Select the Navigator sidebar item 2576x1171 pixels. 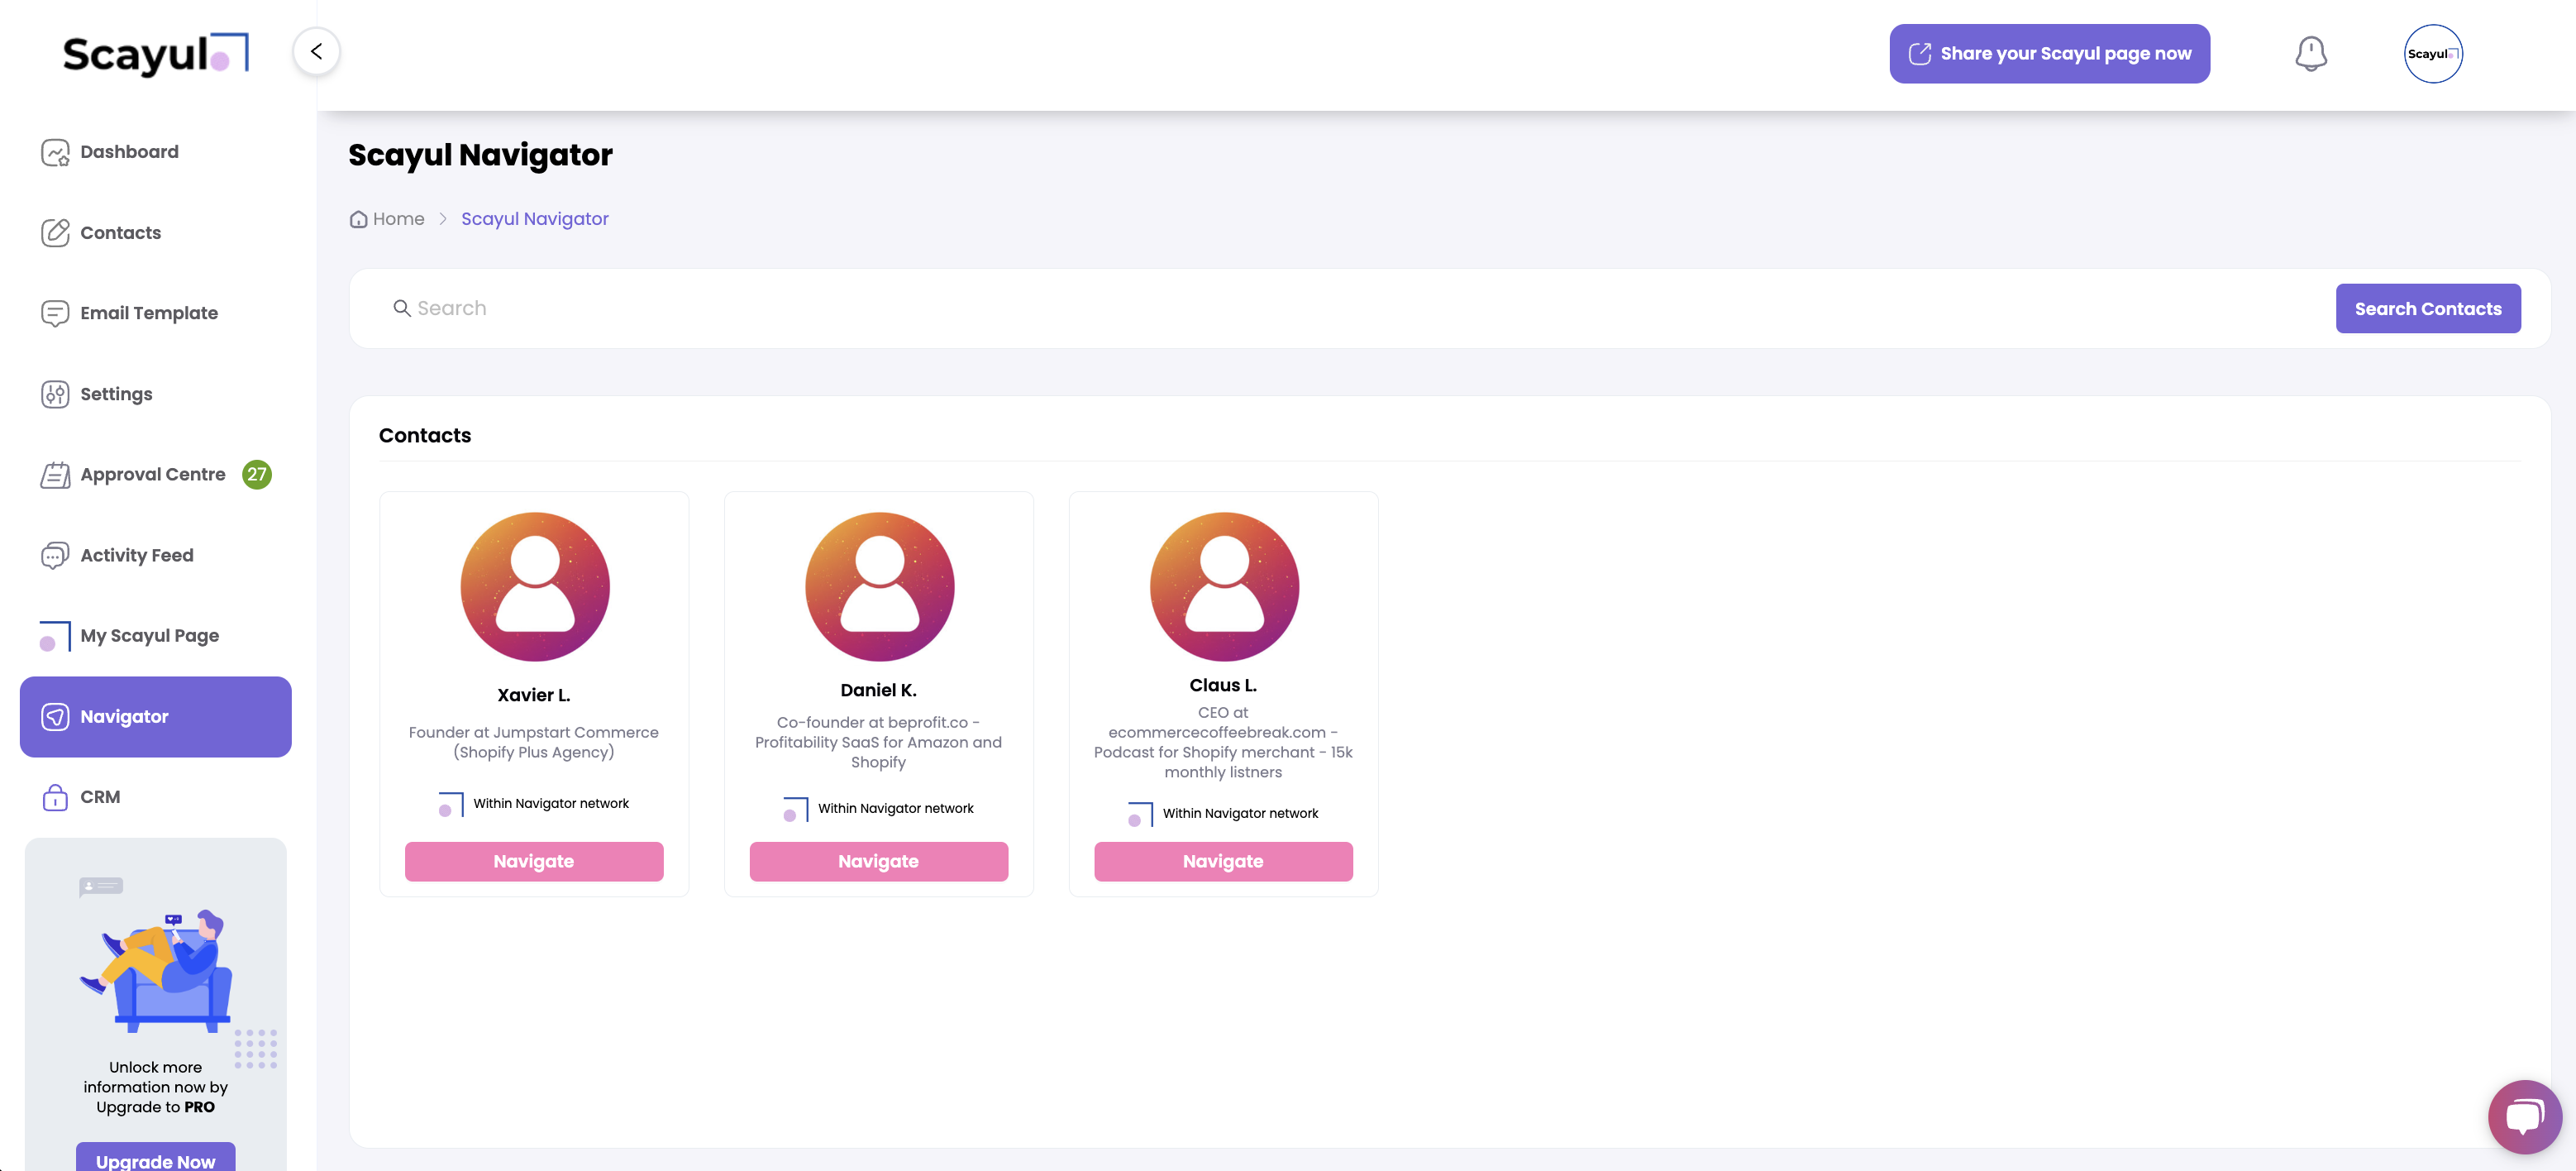[156, 717]
